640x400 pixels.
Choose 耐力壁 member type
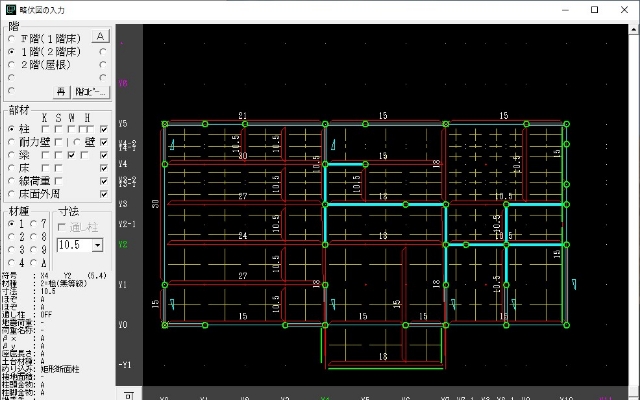point(11,142)
